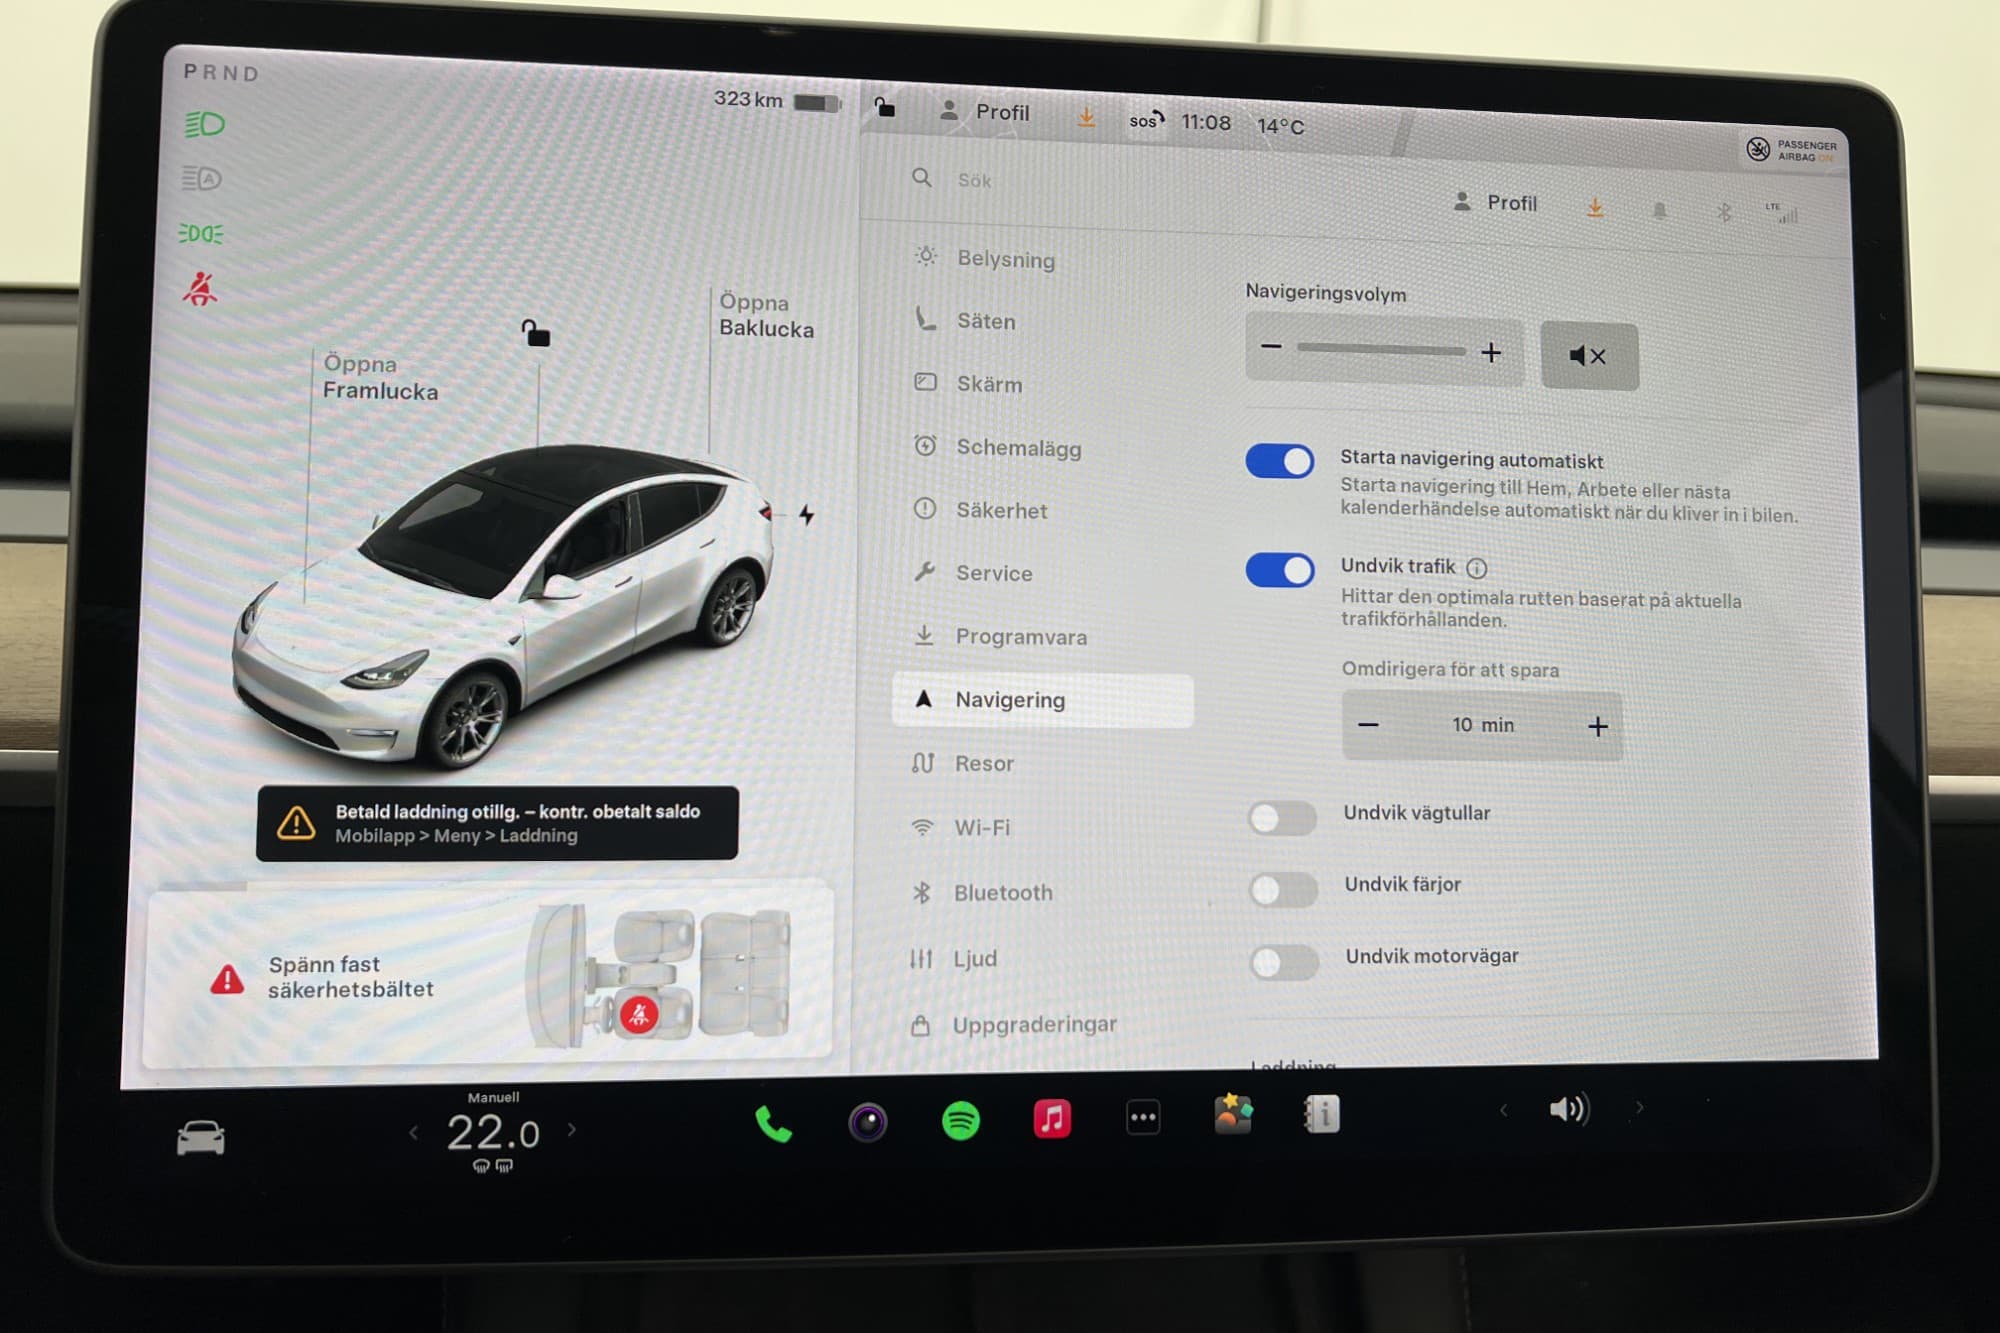Click the Undvik trafik info icon
2000x1333 pixels.
click(1477, 568)
